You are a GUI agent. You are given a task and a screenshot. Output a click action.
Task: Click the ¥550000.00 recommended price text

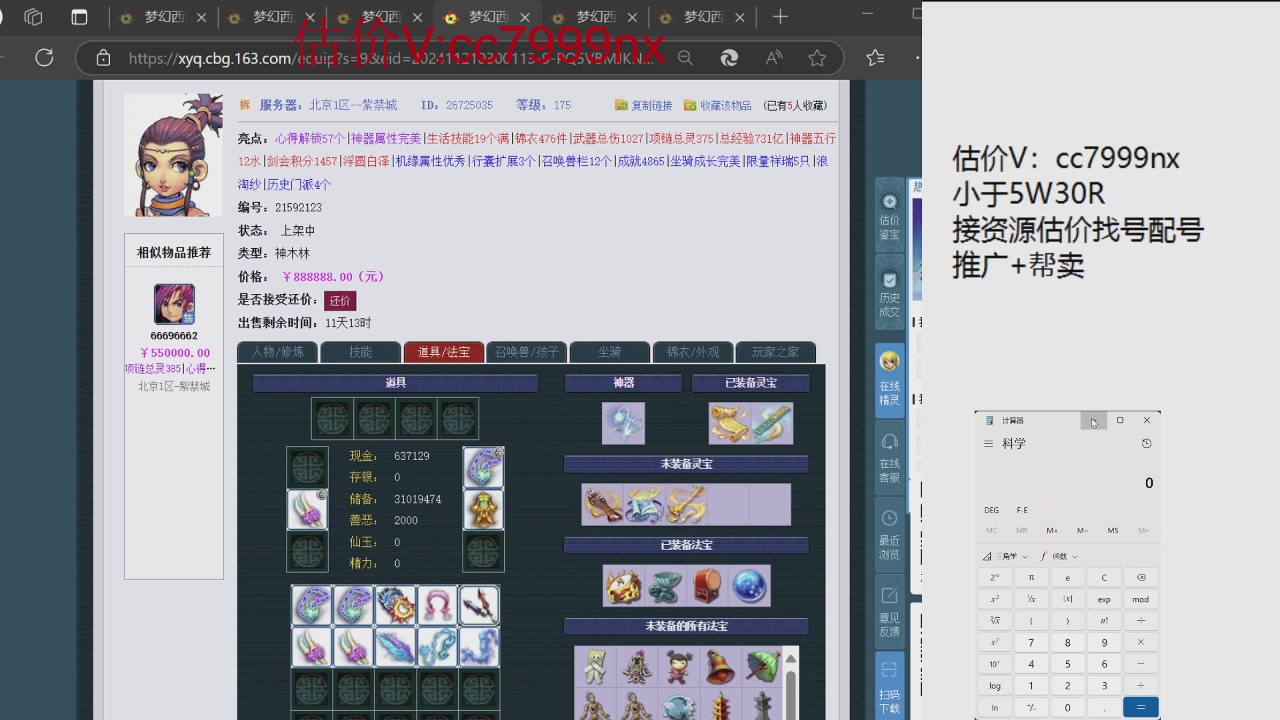174,353
